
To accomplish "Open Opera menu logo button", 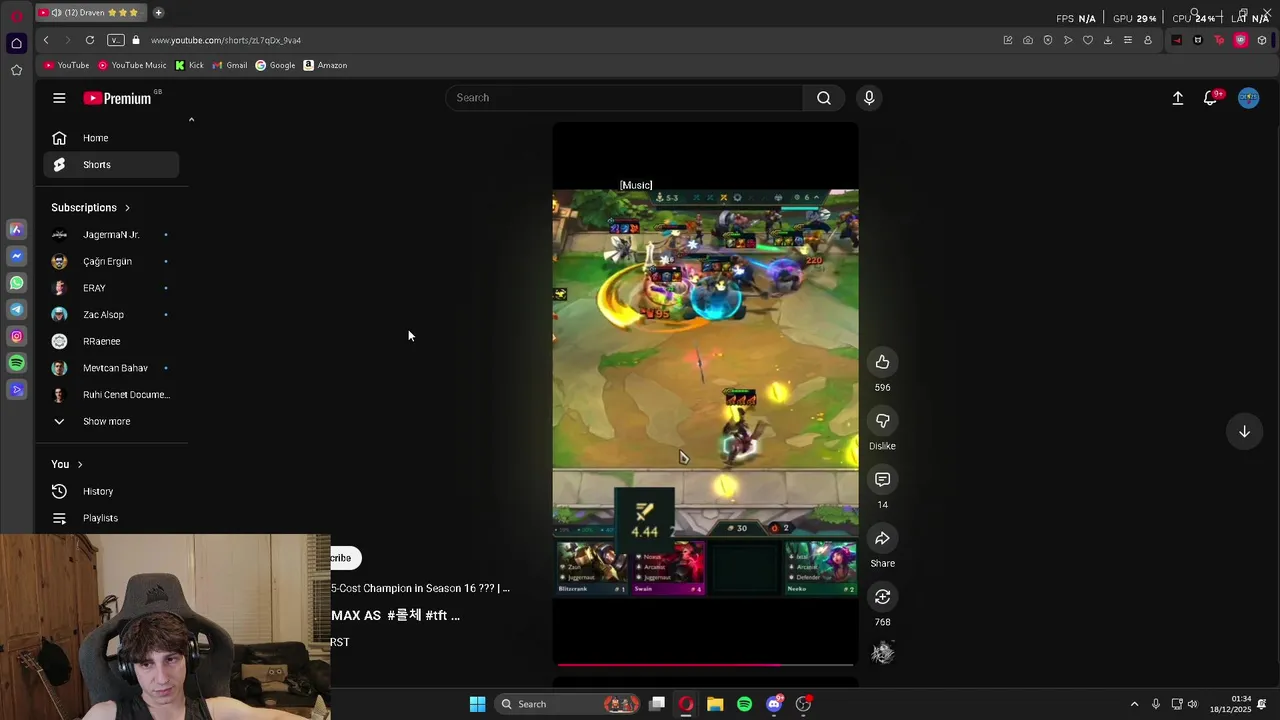I will pos(16,16).
